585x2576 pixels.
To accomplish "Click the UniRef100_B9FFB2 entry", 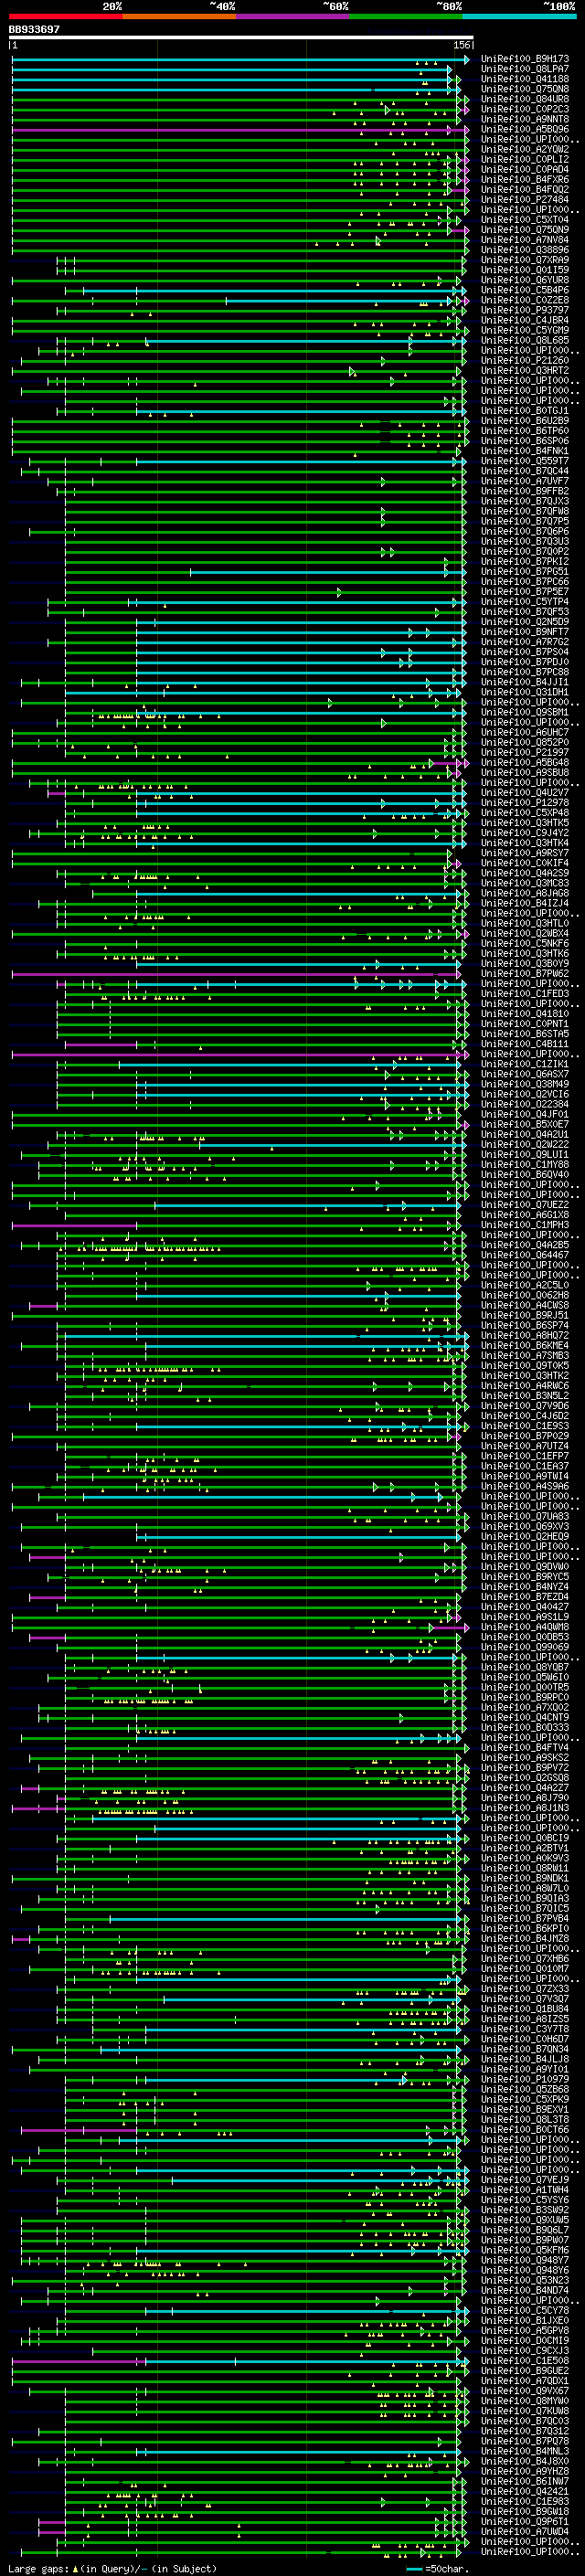I will (525, 491).
